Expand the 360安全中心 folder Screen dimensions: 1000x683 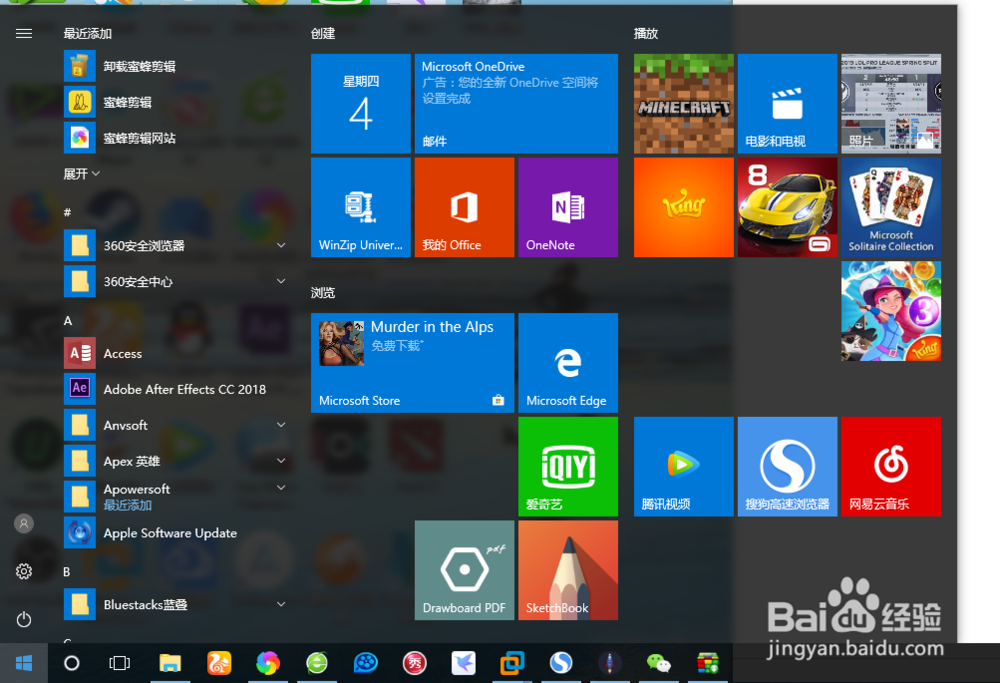pyautogui.click(x=175, y=281)
